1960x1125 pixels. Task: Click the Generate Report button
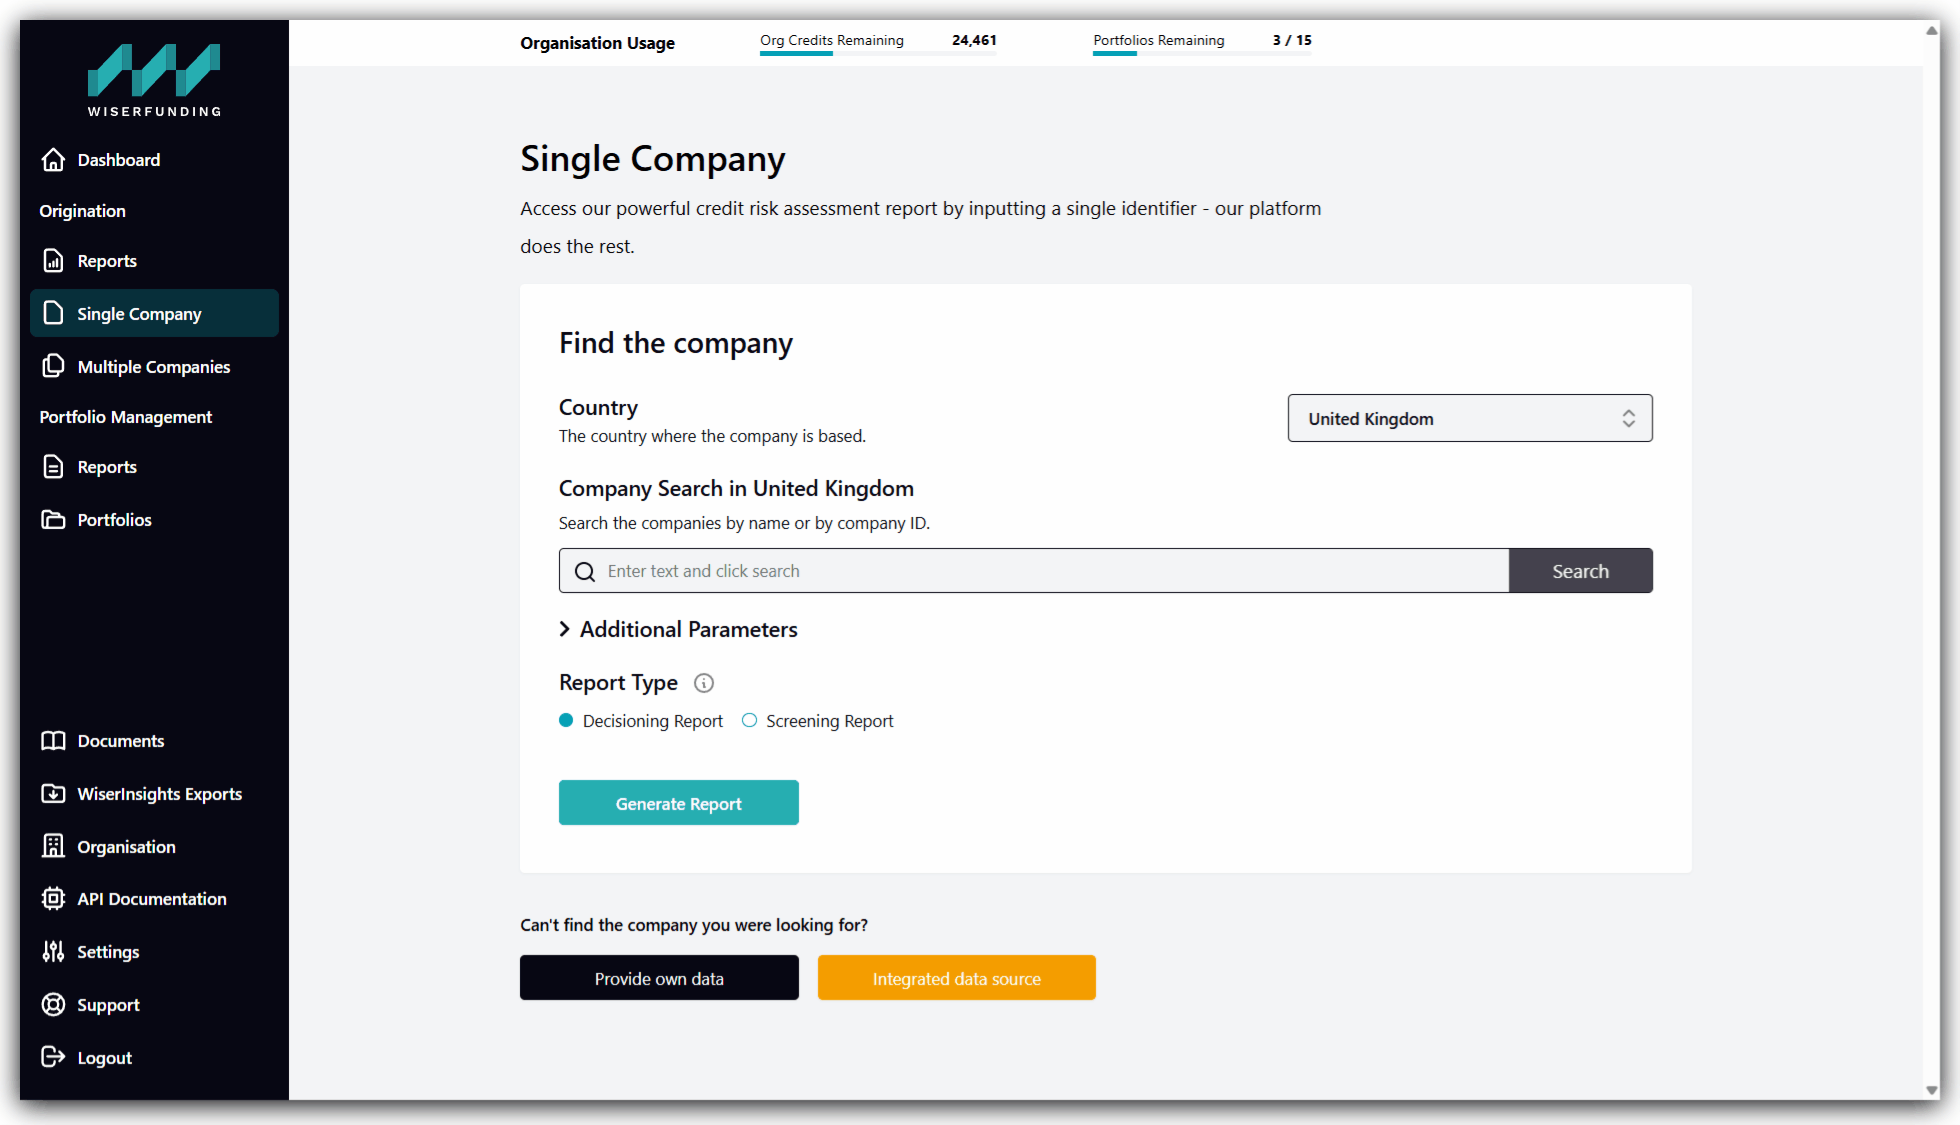[679, 803]
